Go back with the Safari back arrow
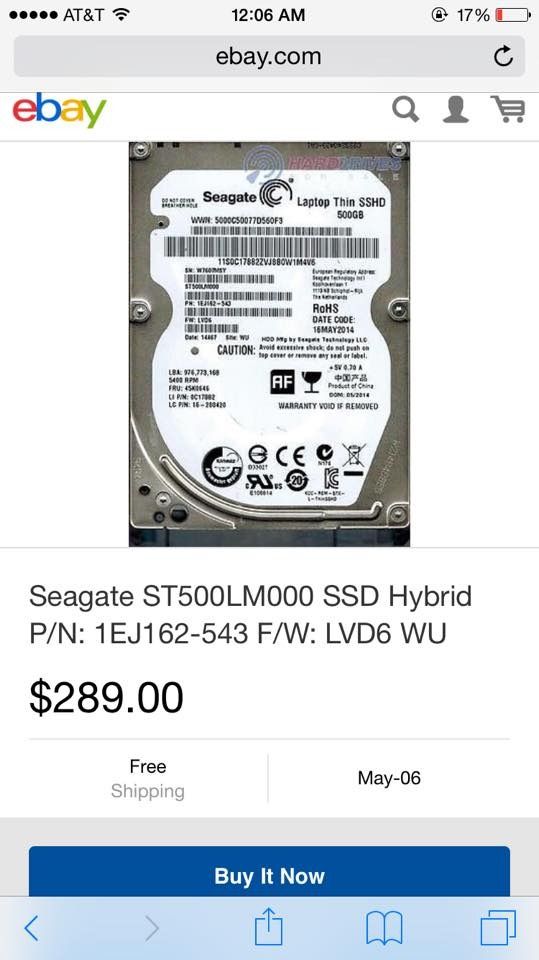 31,928
